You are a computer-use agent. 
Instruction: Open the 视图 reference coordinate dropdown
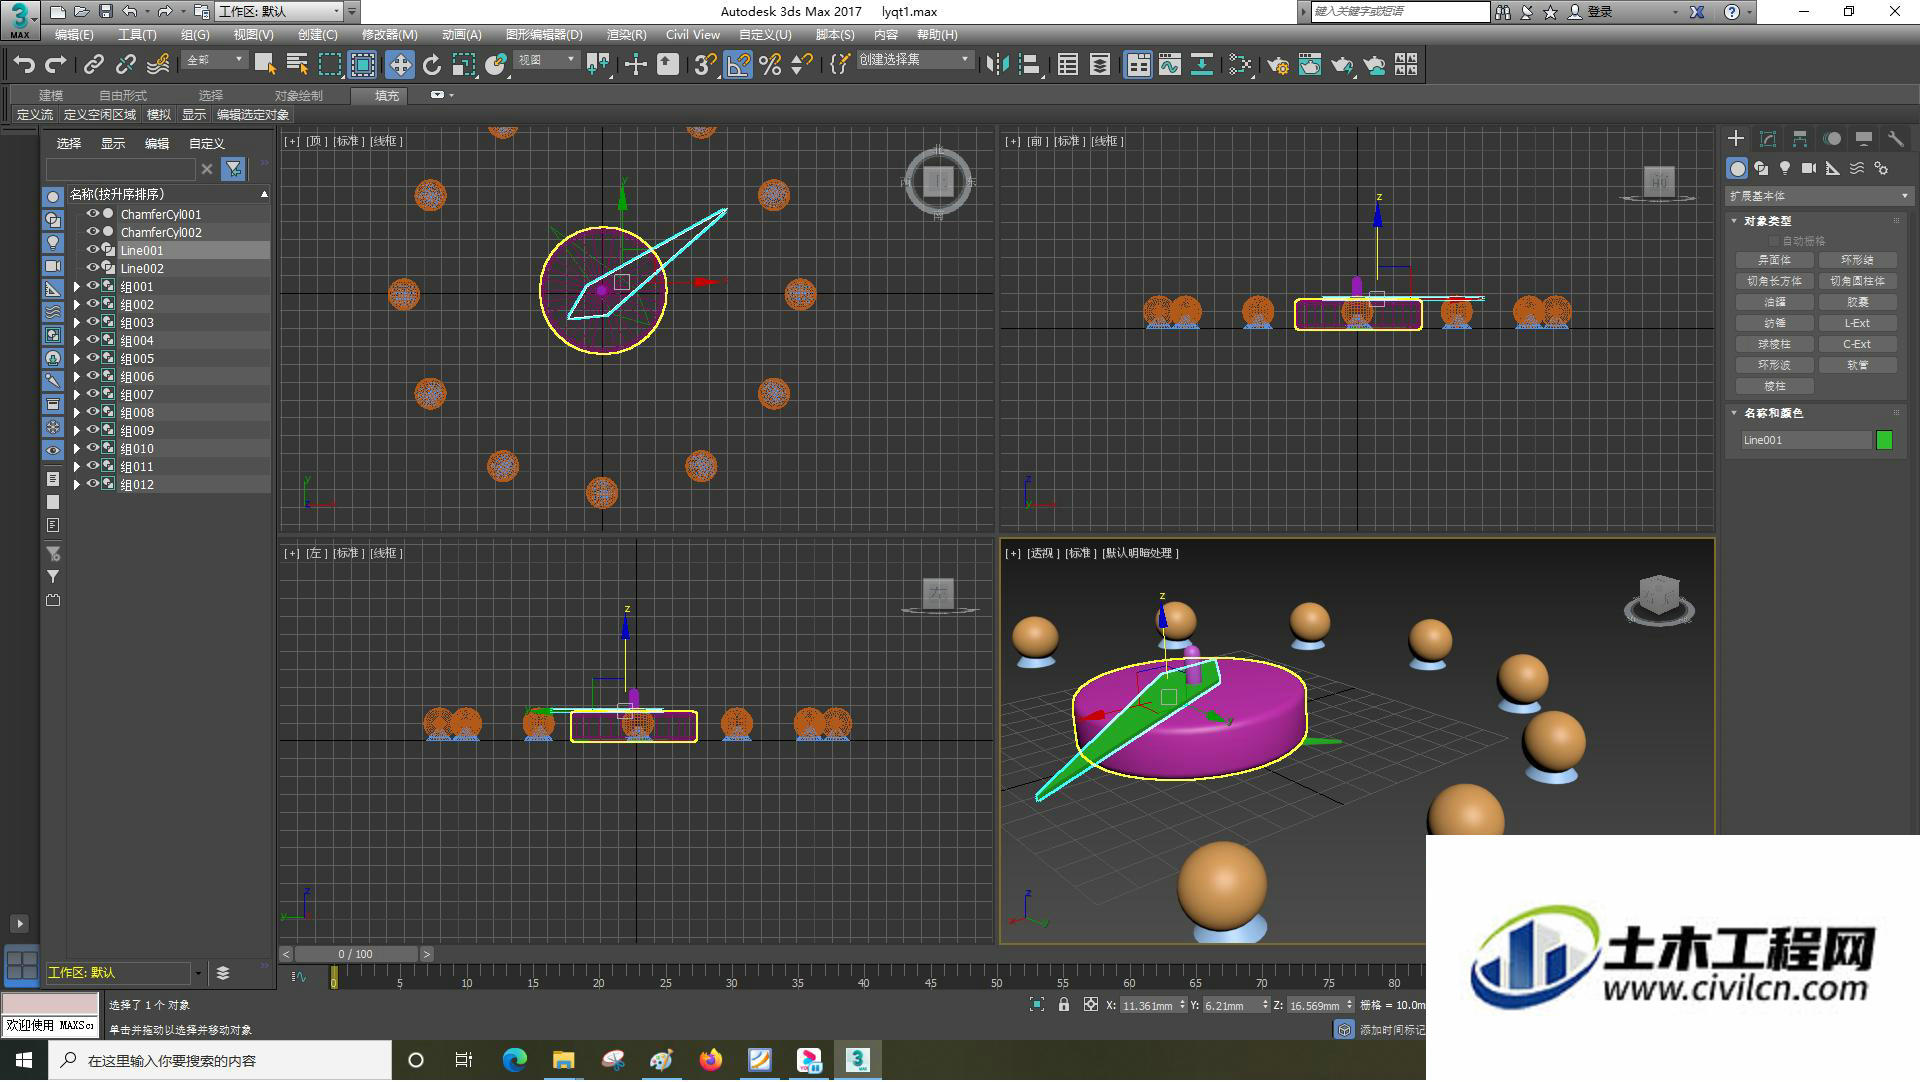click(546, 60)
